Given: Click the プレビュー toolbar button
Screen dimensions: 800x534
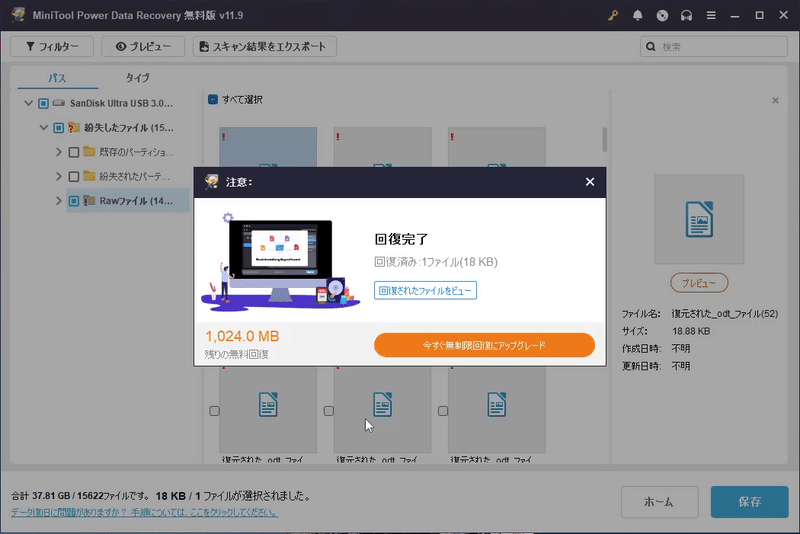Looking at the screenshot, I should click(143, 46).
